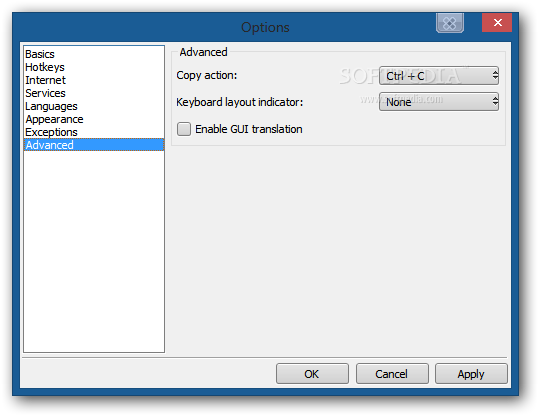The height and width of the screenshot is (416, 539).
Task: Select the Basics category
Action: 94,54
